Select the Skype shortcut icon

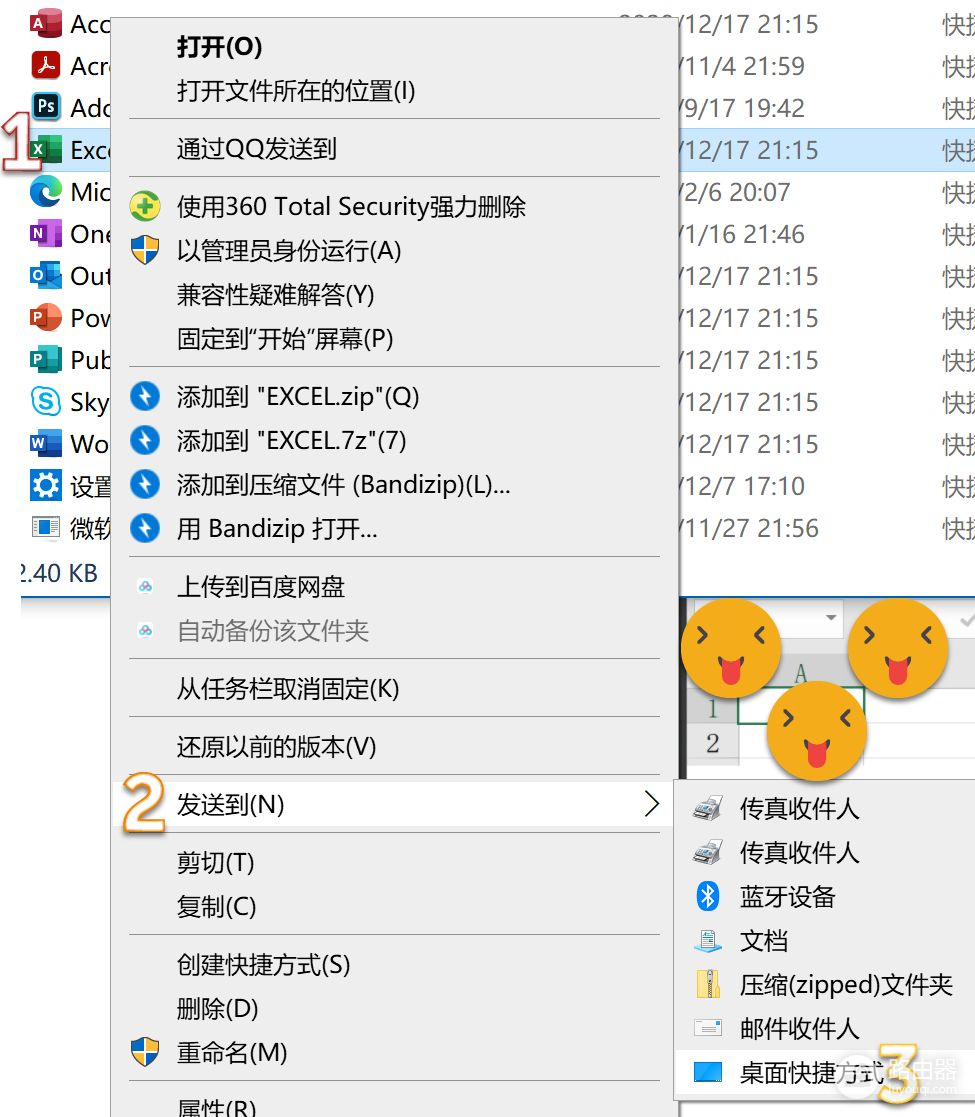point(46,402)
